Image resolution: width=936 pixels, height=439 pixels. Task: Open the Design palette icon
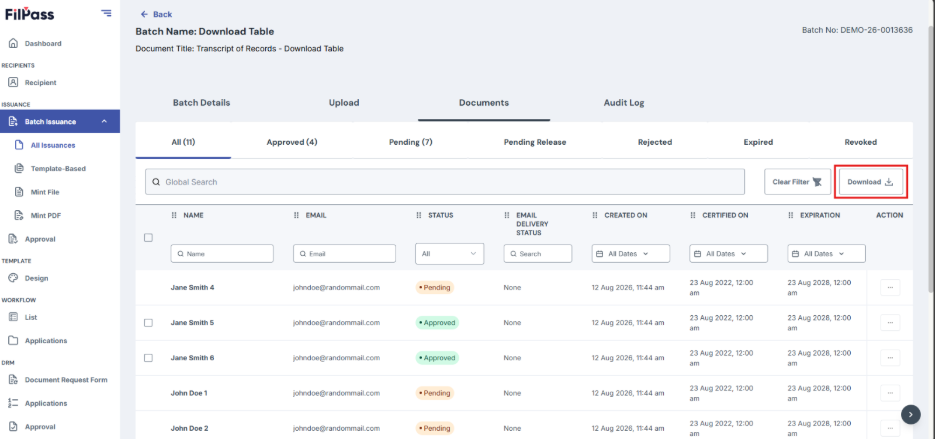coord(13,278)
